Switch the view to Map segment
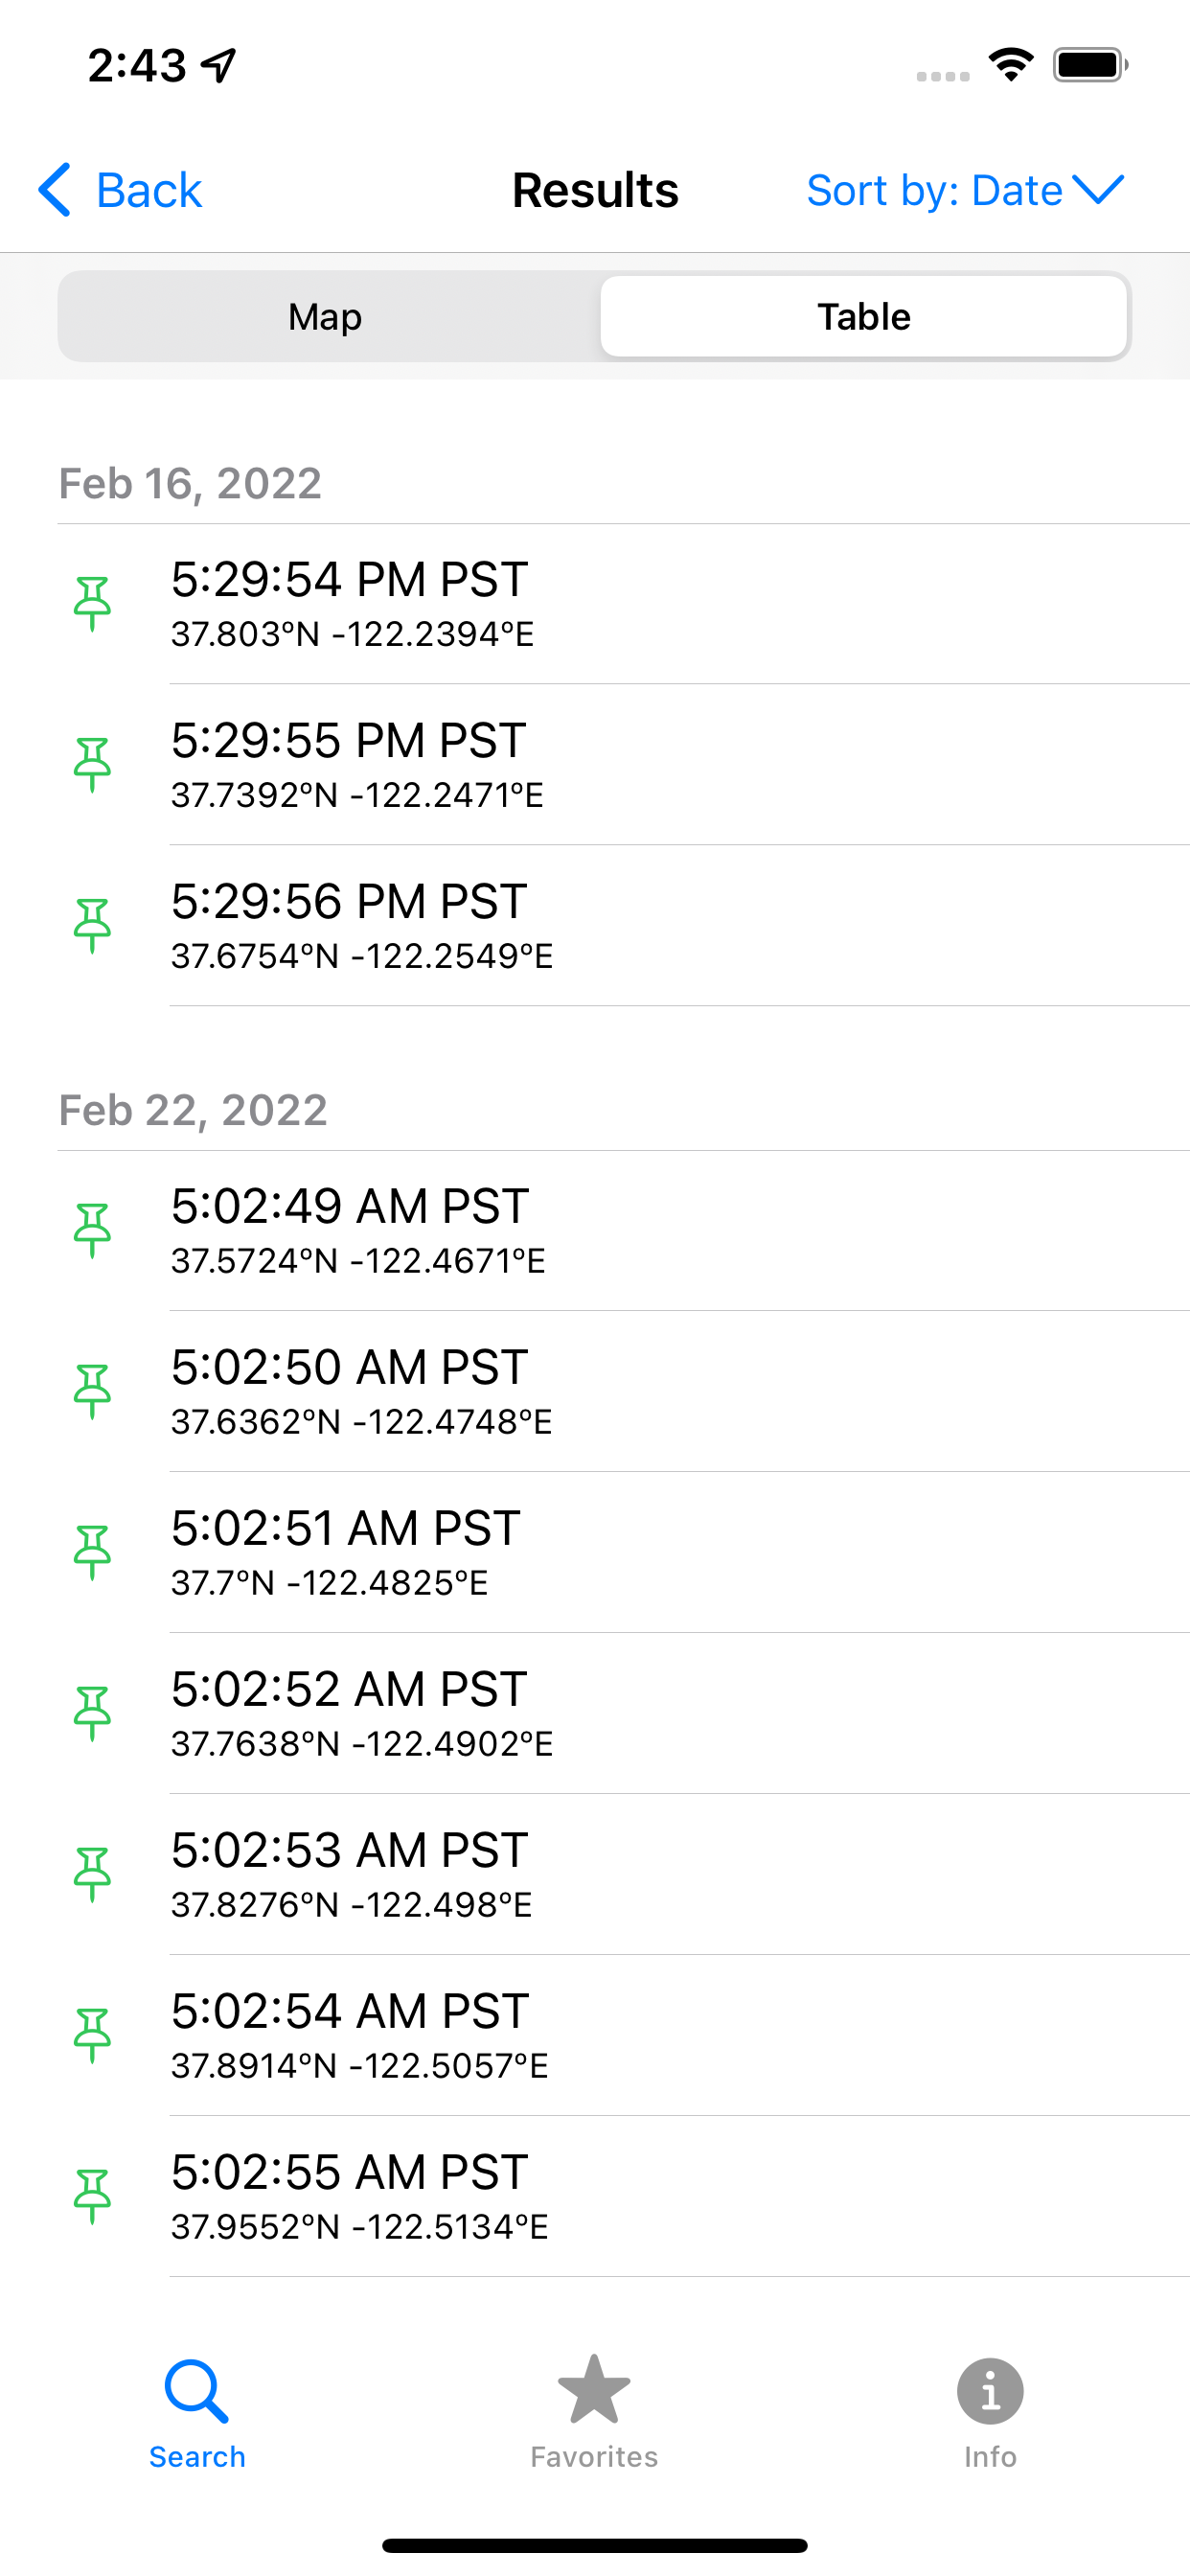The image size is (1190, 2576). [326, 316]
